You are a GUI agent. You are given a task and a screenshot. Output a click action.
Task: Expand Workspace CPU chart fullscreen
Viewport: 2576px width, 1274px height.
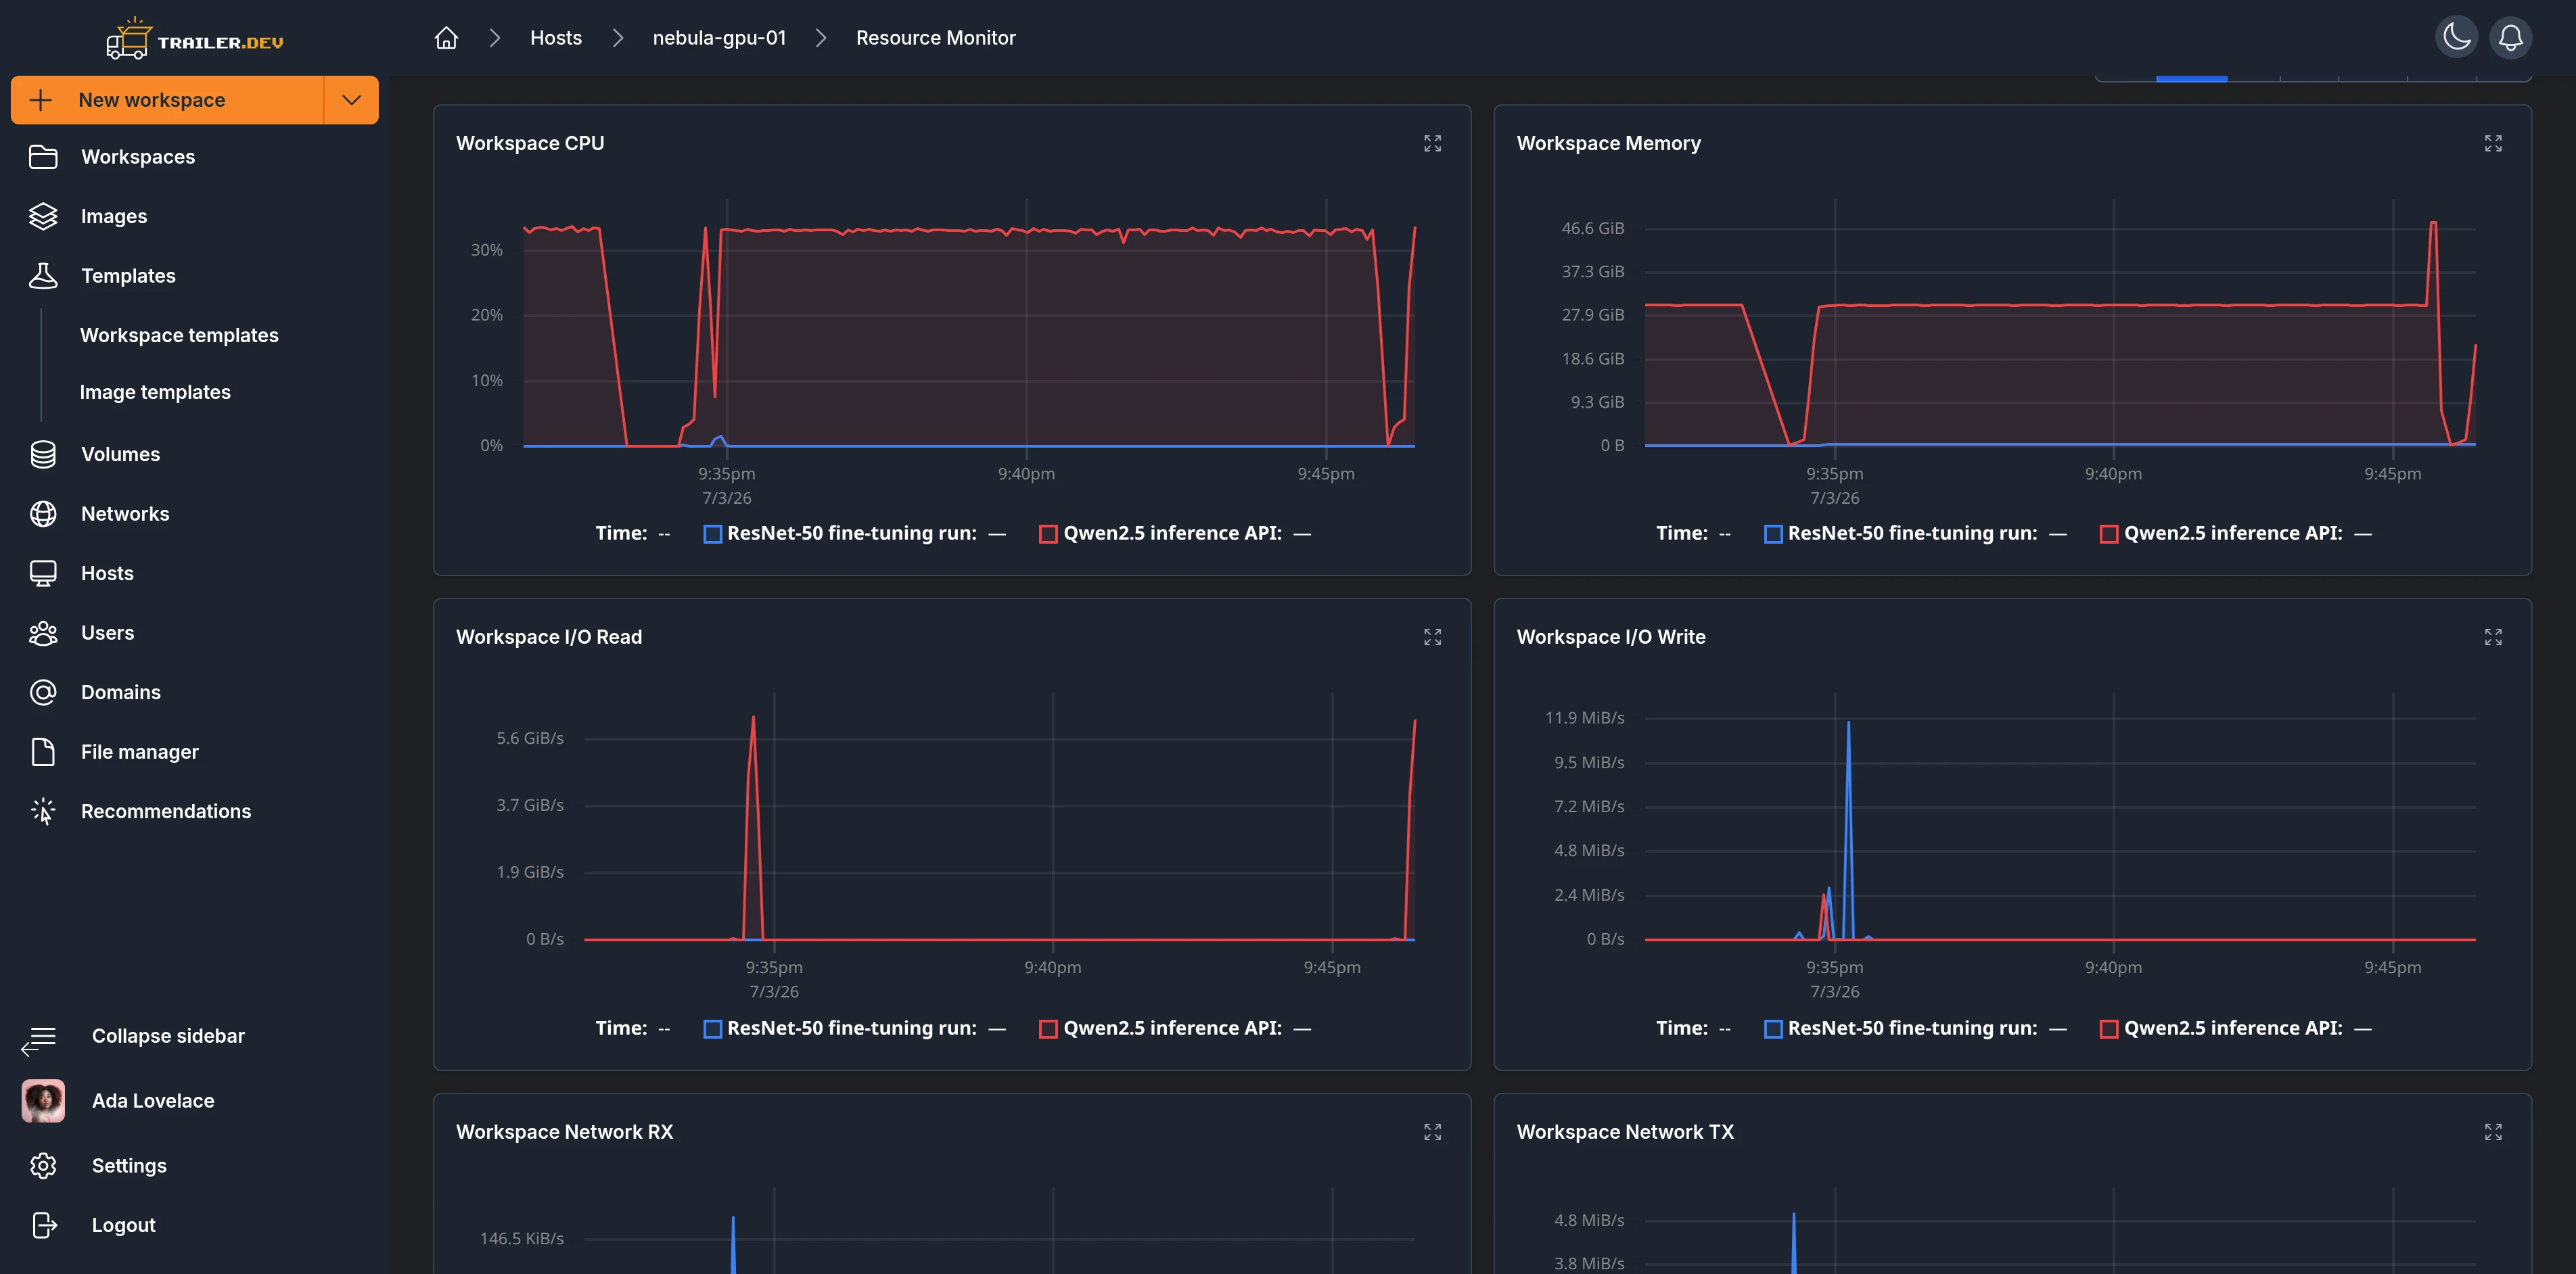point(1432,144)
